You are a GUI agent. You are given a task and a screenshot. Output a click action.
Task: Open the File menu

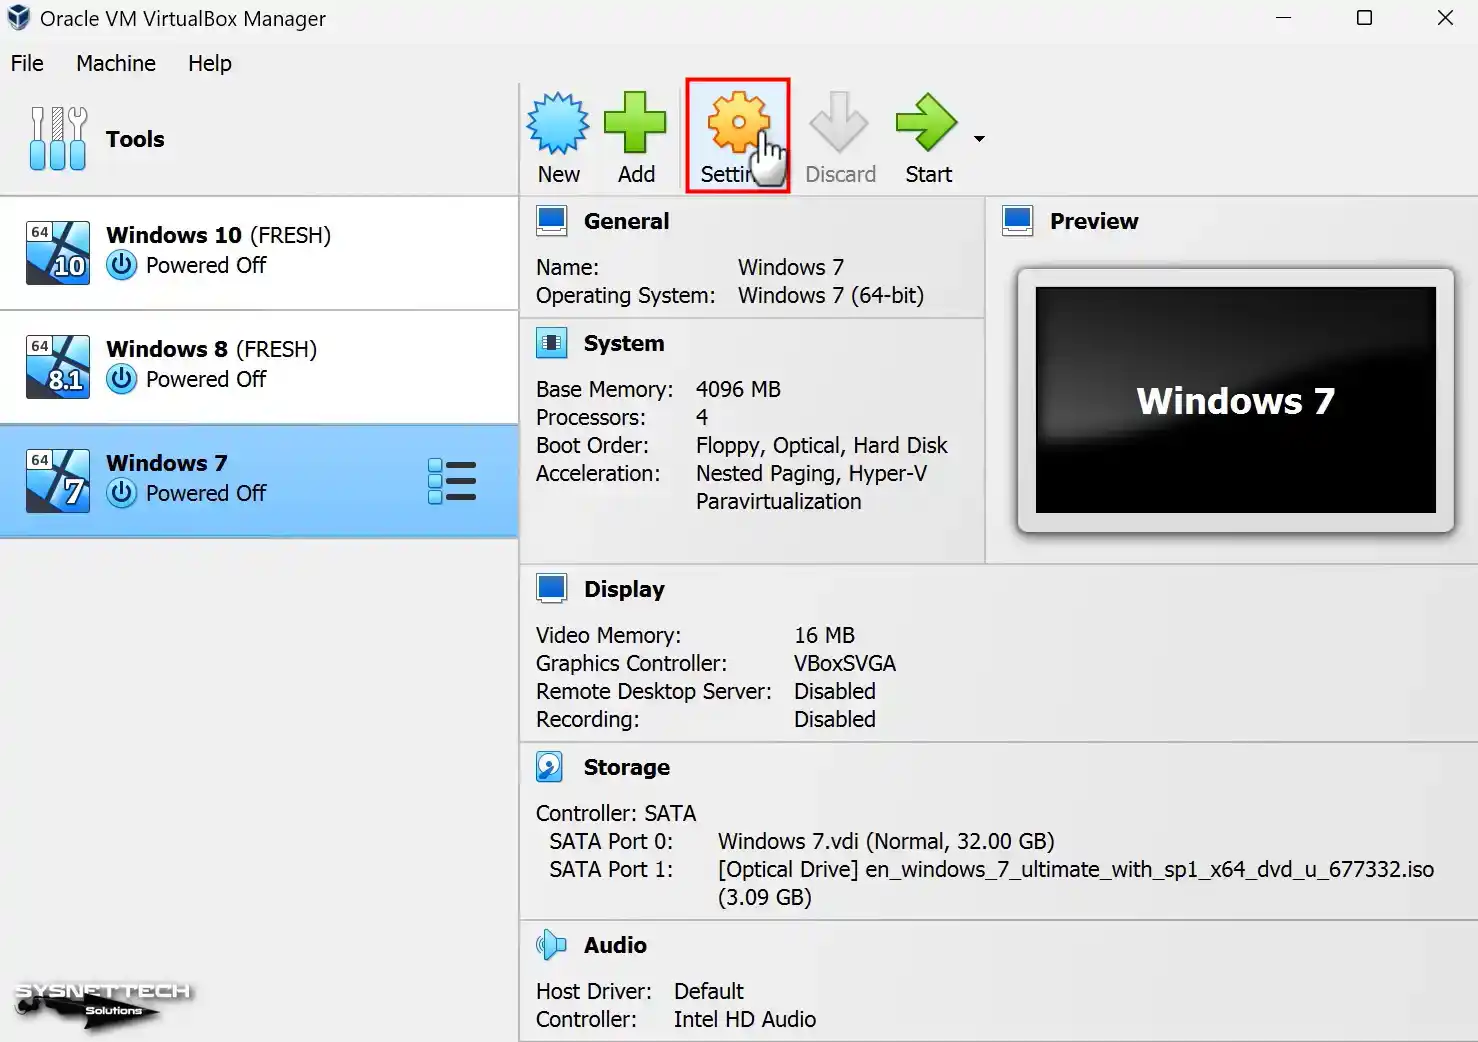27,63
